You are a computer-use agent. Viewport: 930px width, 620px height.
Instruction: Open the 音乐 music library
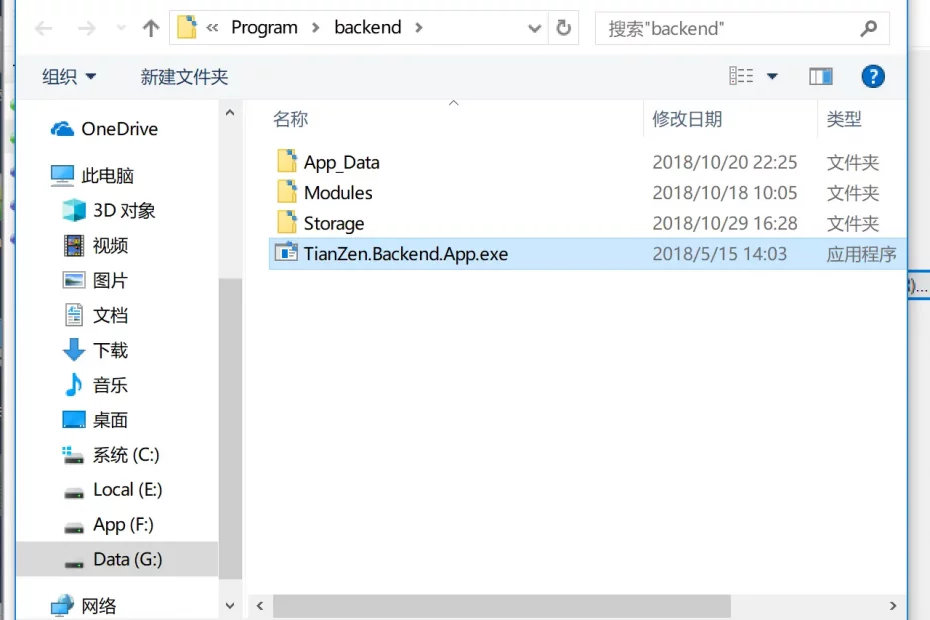coord(110,385)
